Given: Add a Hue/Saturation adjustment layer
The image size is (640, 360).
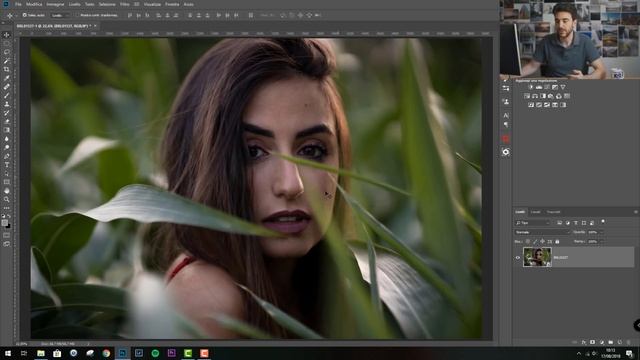Looking at the screenshot, I should point(527,96).
